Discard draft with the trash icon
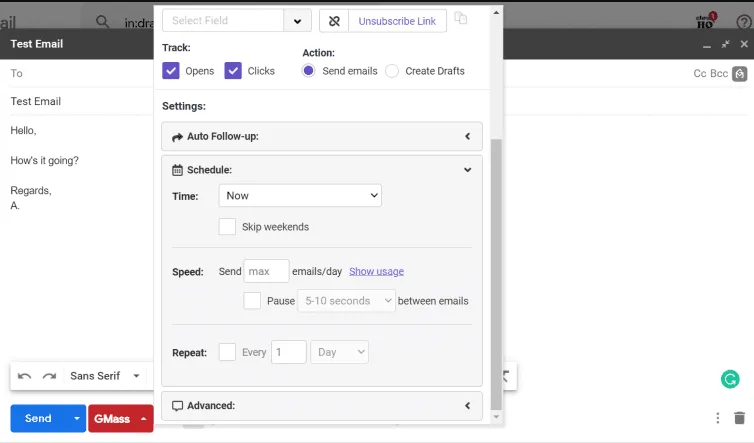Screen dimensions: 754x443 tap(740, 418)
